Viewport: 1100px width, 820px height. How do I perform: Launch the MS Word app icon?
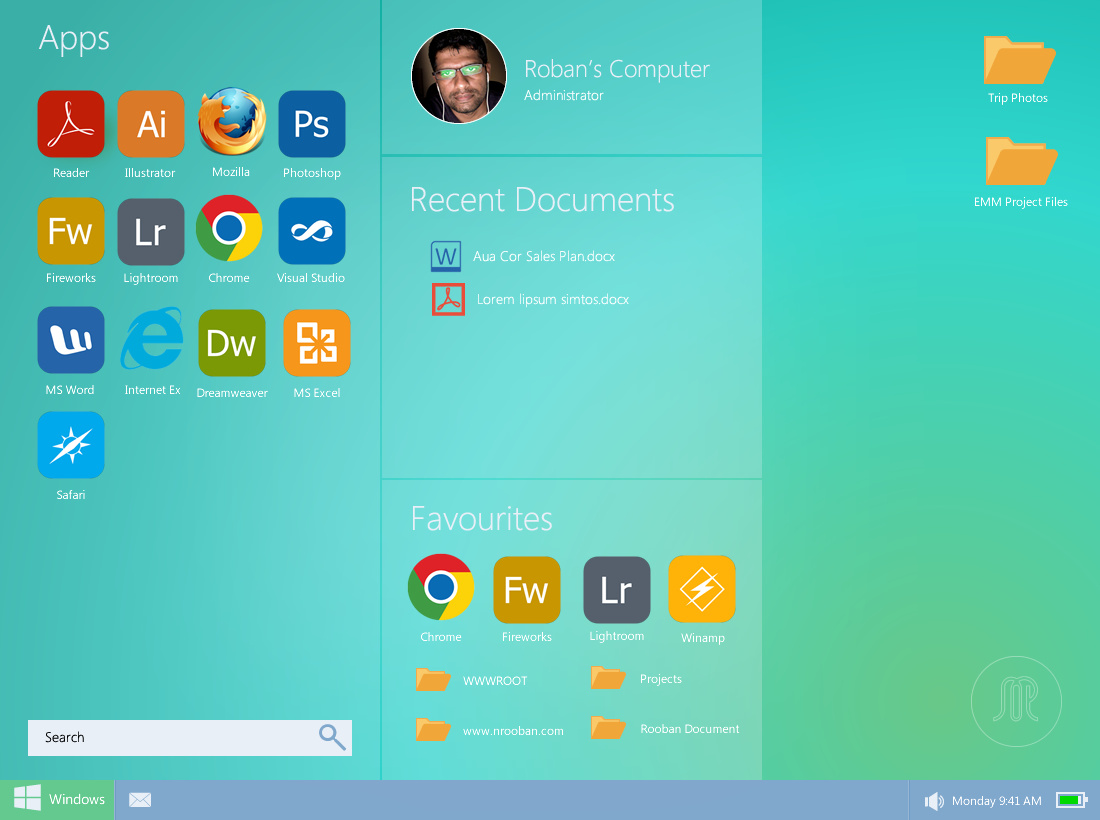71,340
